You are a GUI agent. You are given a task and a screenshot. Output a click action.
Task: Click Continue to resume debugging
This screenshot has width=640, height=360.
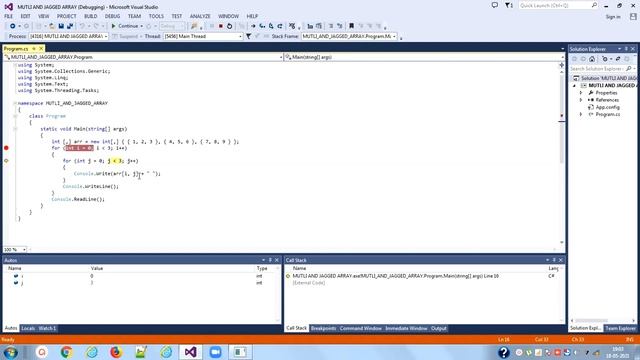pyautogui.click(x=125, y=26)
